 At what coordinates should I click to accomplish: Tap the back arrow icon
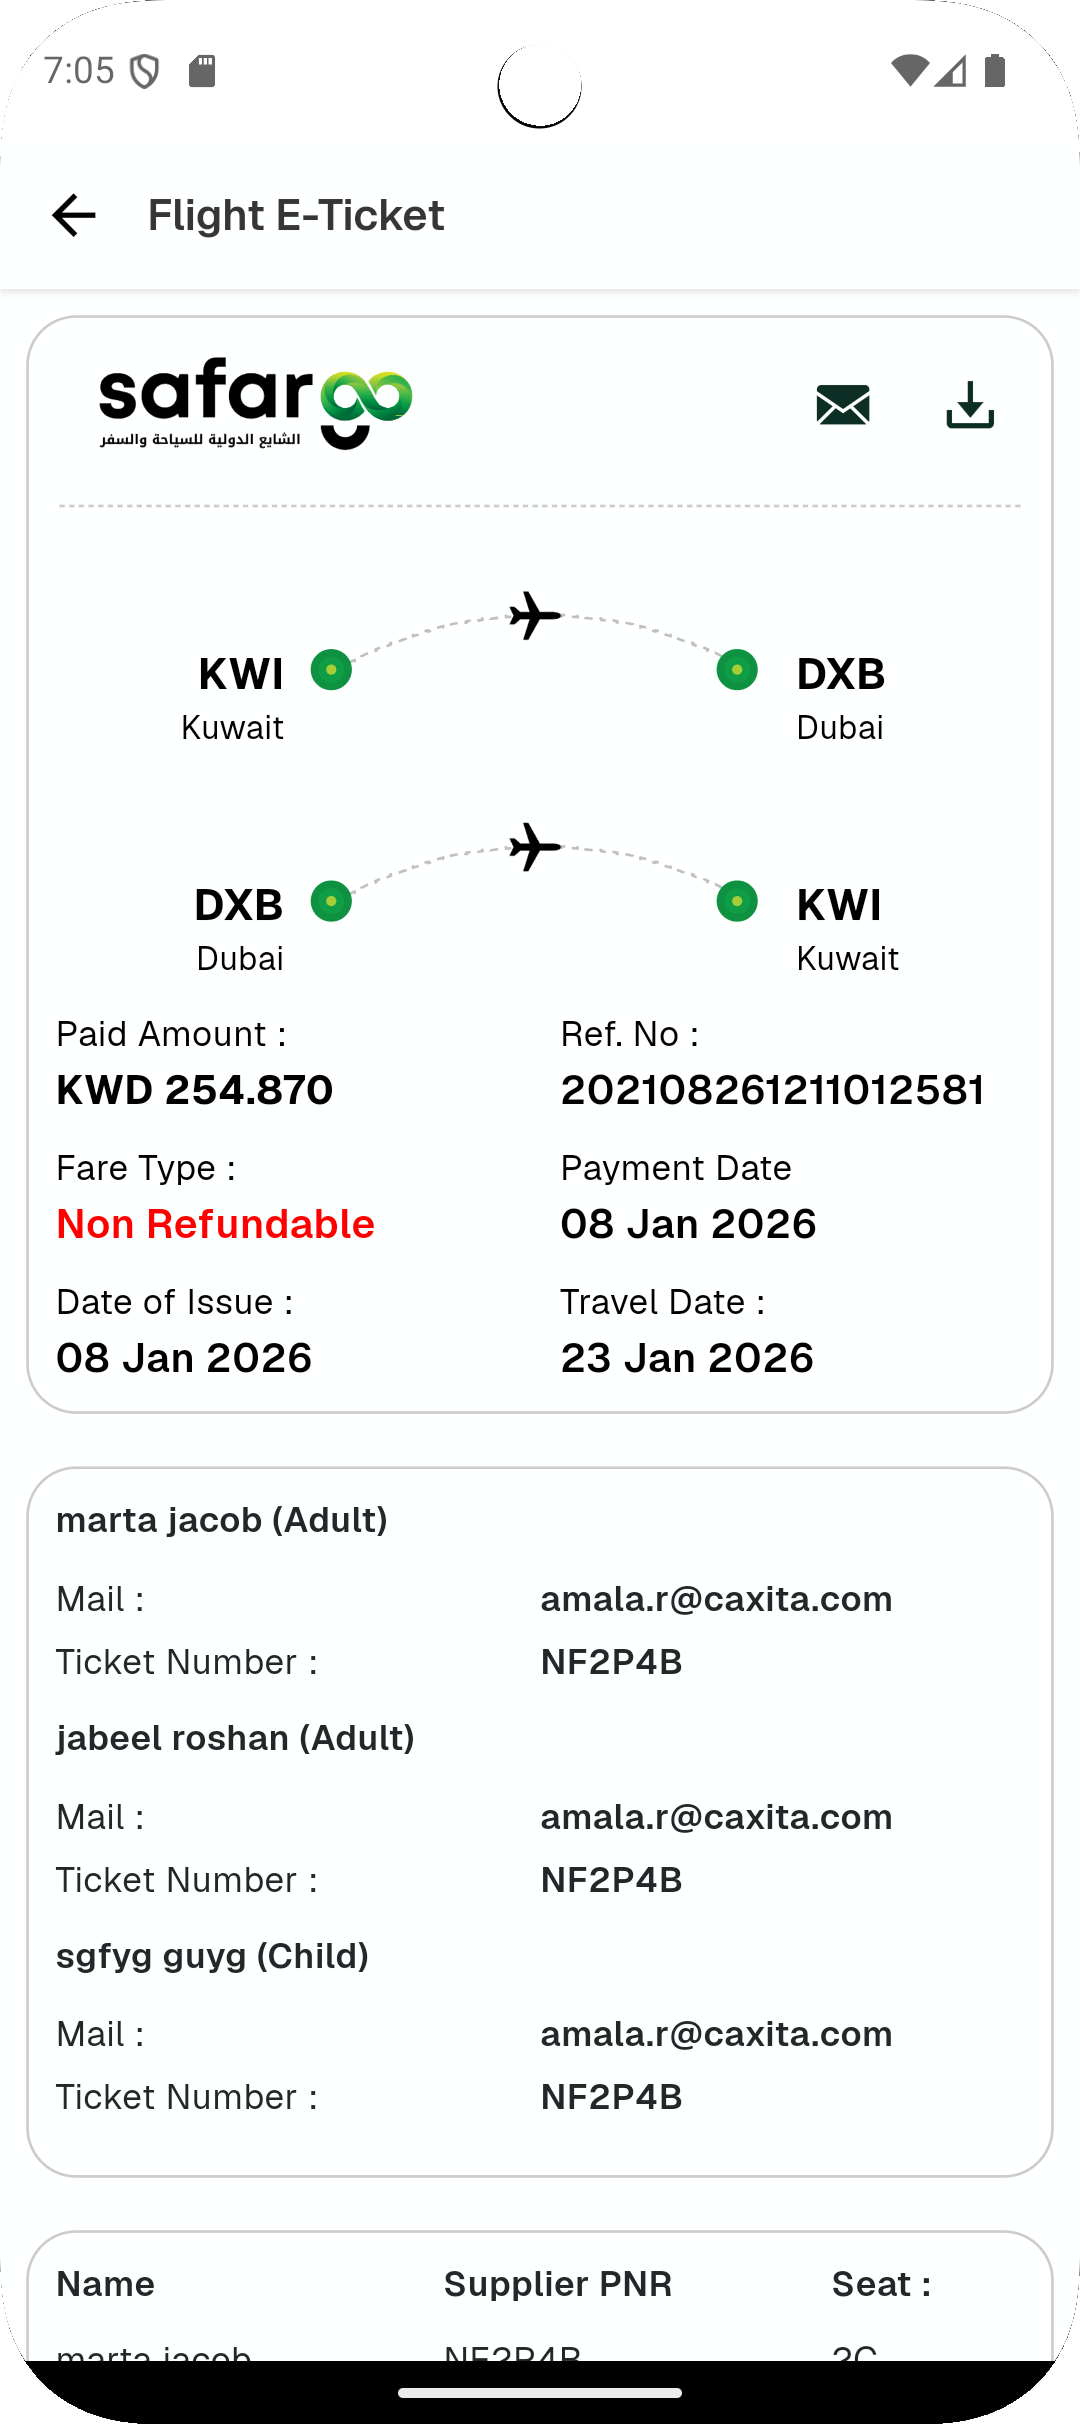click(x=74, y=215)
